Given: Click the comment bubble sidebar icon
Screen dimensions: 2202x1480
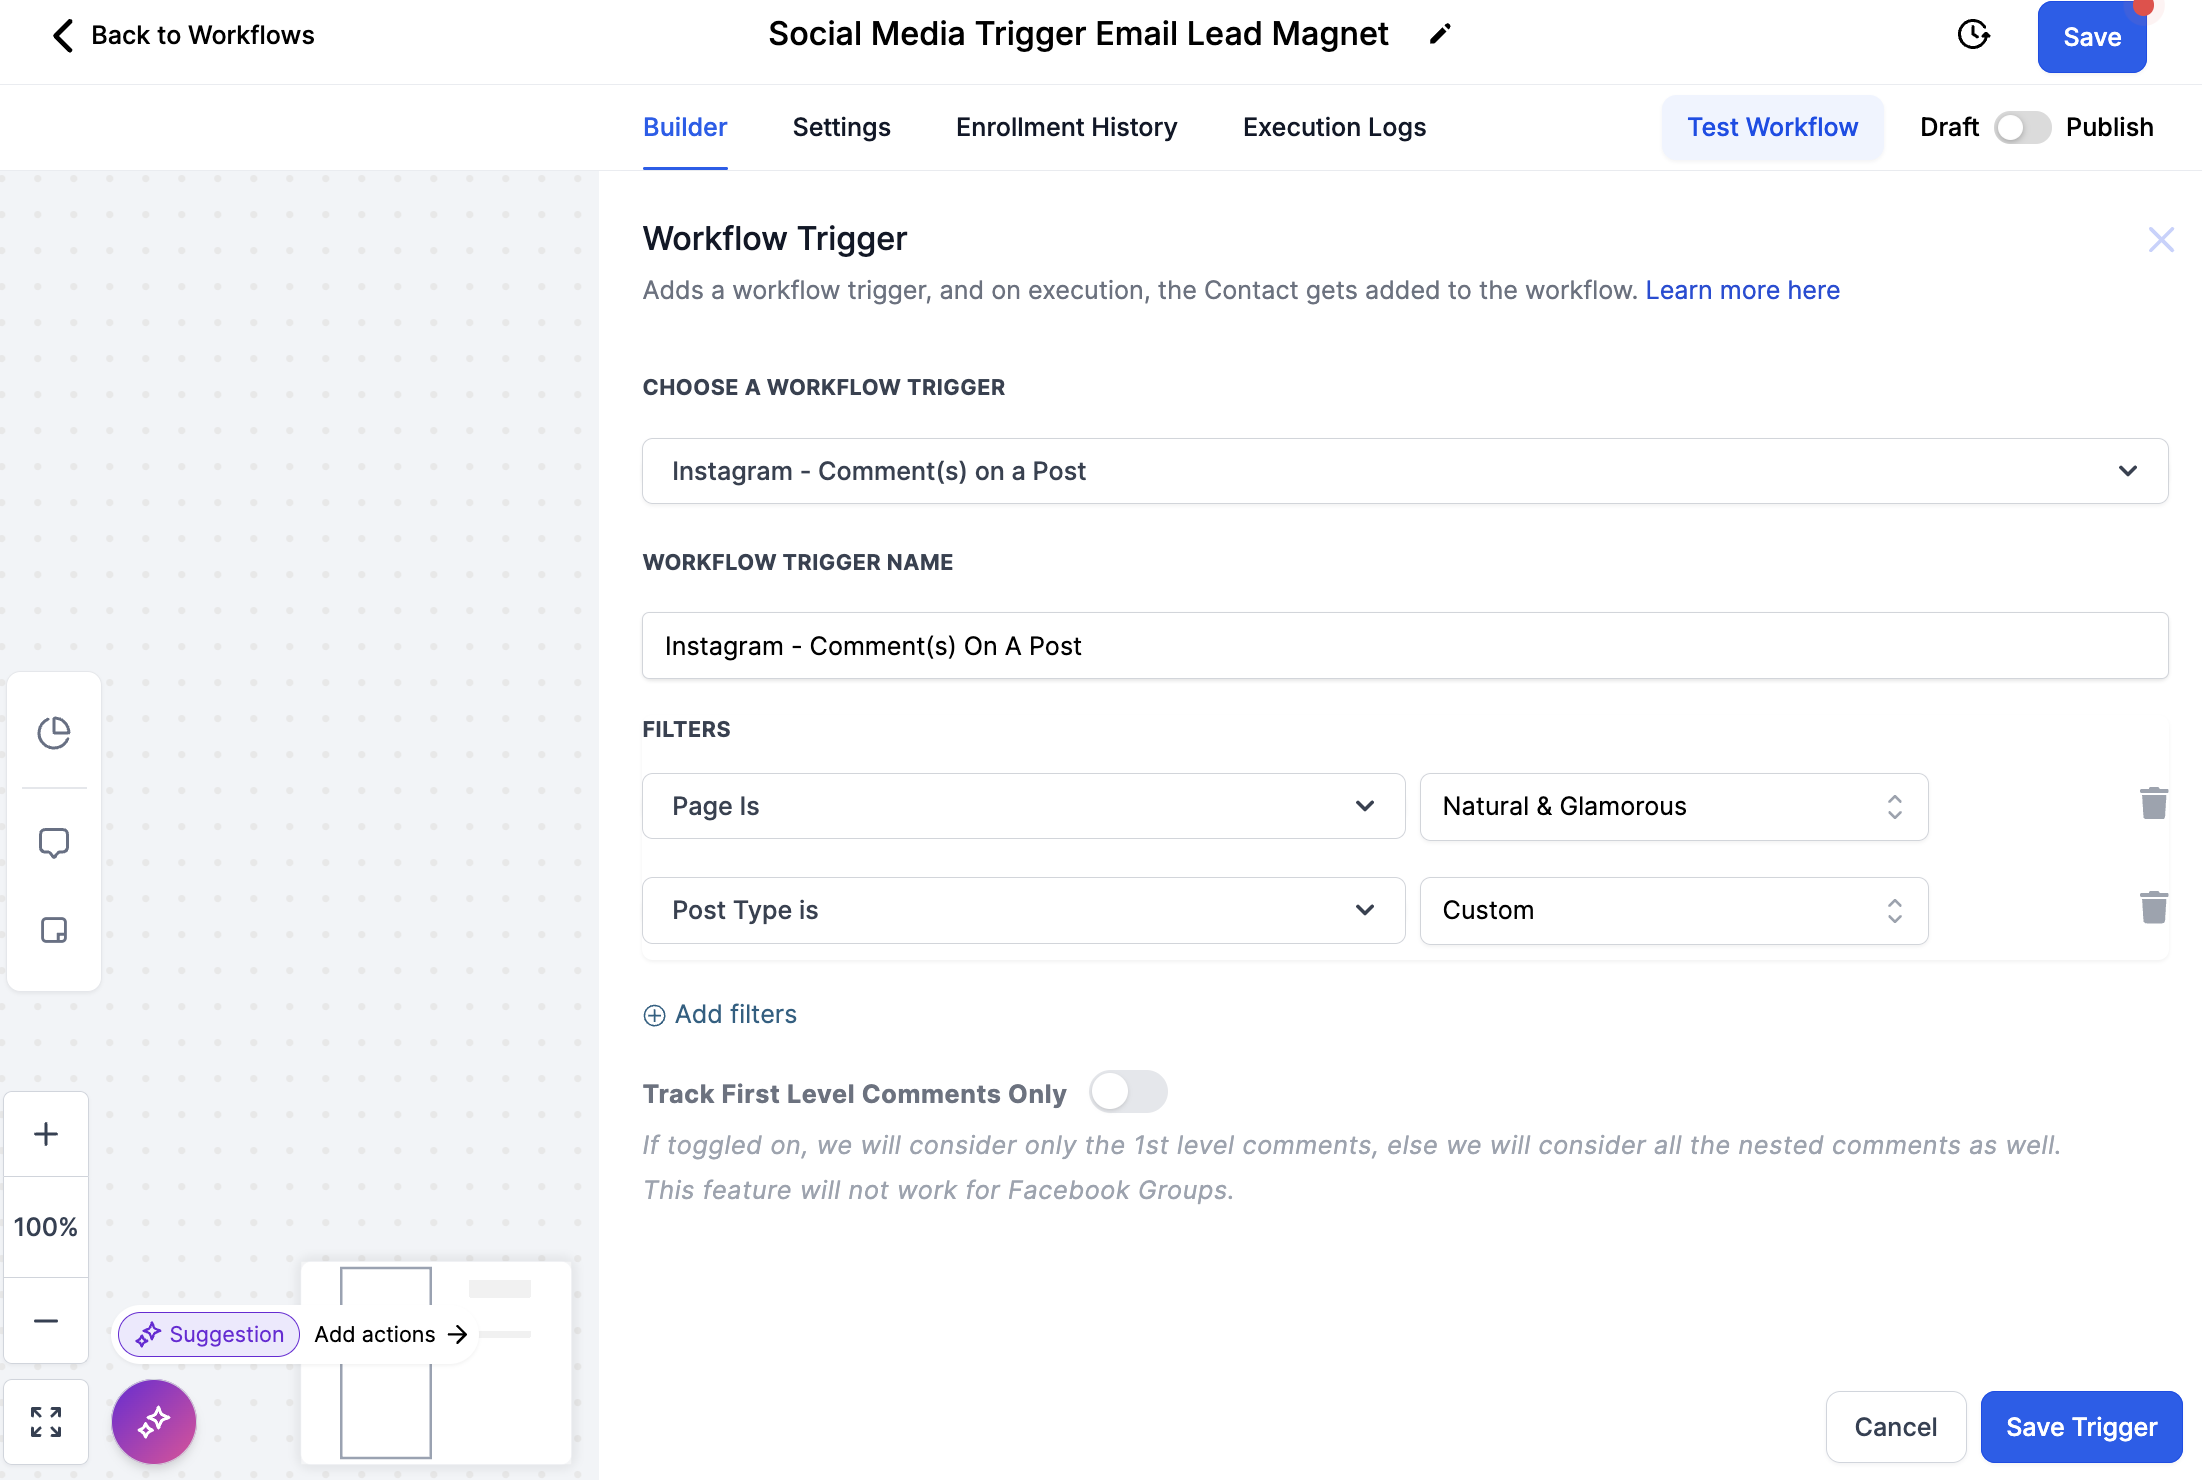Looking at the screenshot, I should 54,843.
